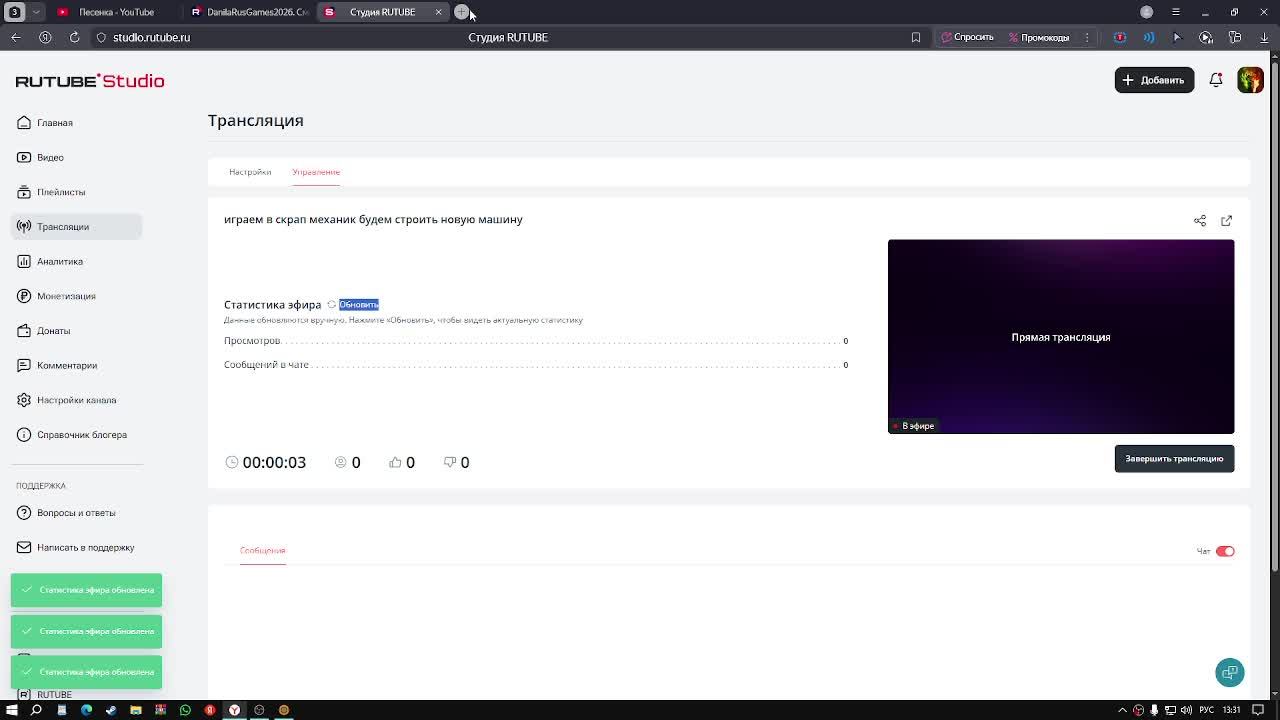1280x720 pixels.
Task: Click the likes thumbs-up icon
Action: (395, 462)
